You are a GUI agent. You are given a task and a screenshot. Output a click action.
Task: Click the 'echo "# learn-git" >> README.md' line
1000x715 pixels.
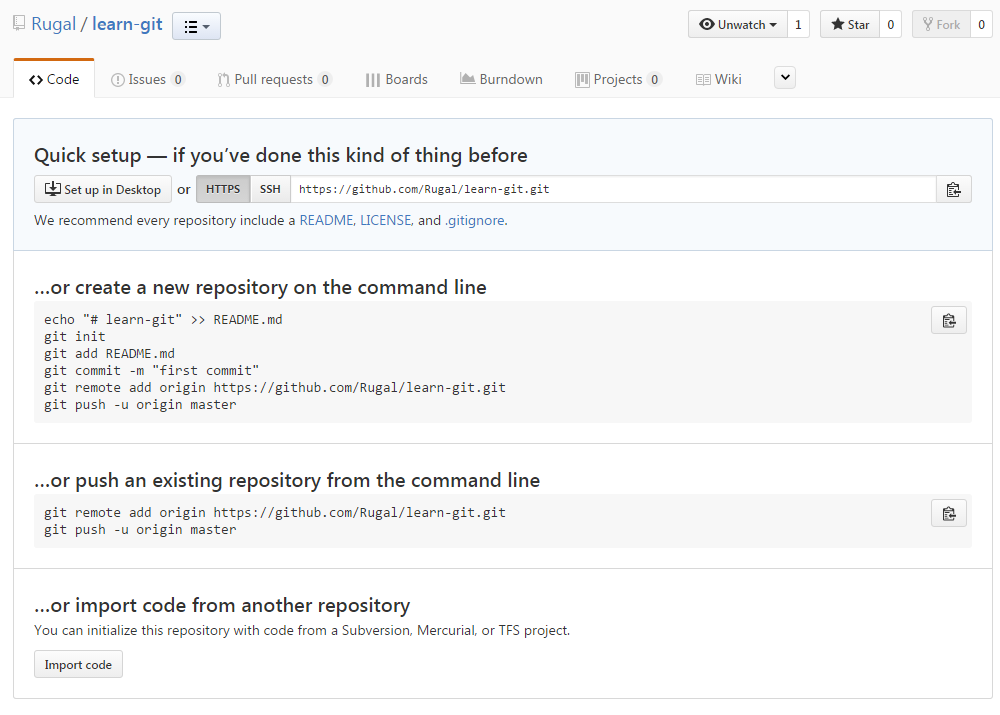click(x=163, y=319)
